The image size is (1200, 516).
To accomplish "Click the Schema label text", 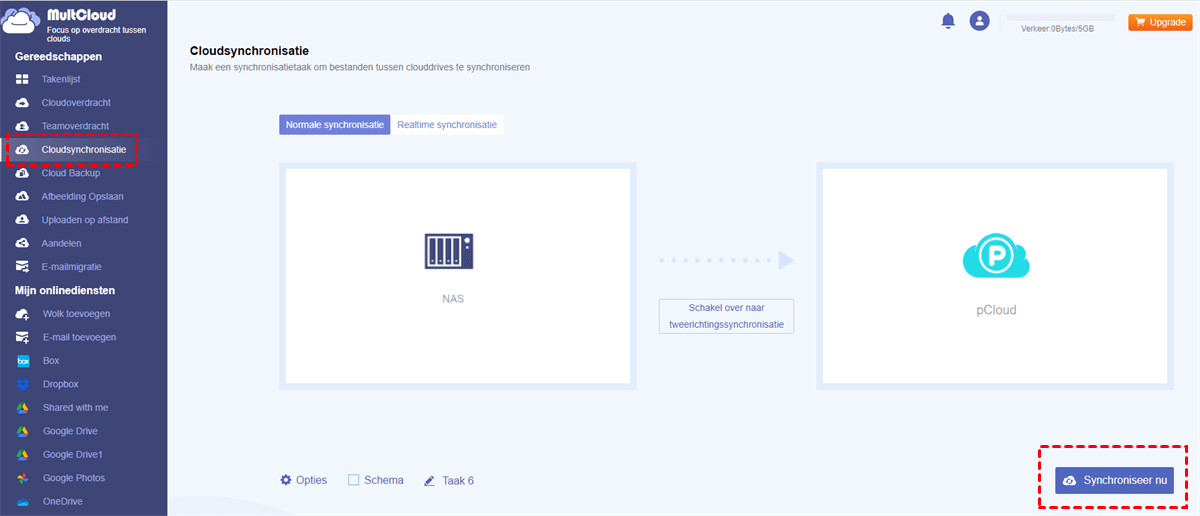I will [384, 480].
